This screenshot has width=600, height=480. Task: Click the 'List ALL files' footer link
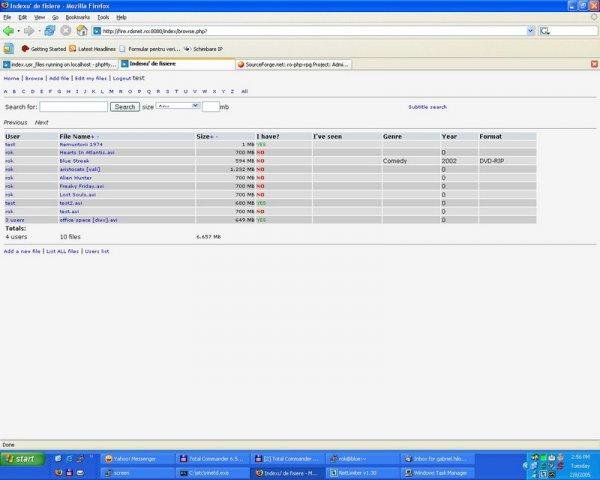62,251
